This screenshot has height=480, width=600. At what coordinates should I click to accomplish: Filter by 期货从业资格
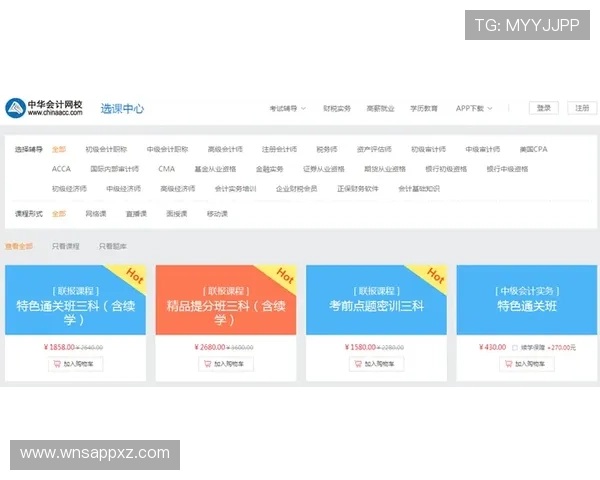385,169
